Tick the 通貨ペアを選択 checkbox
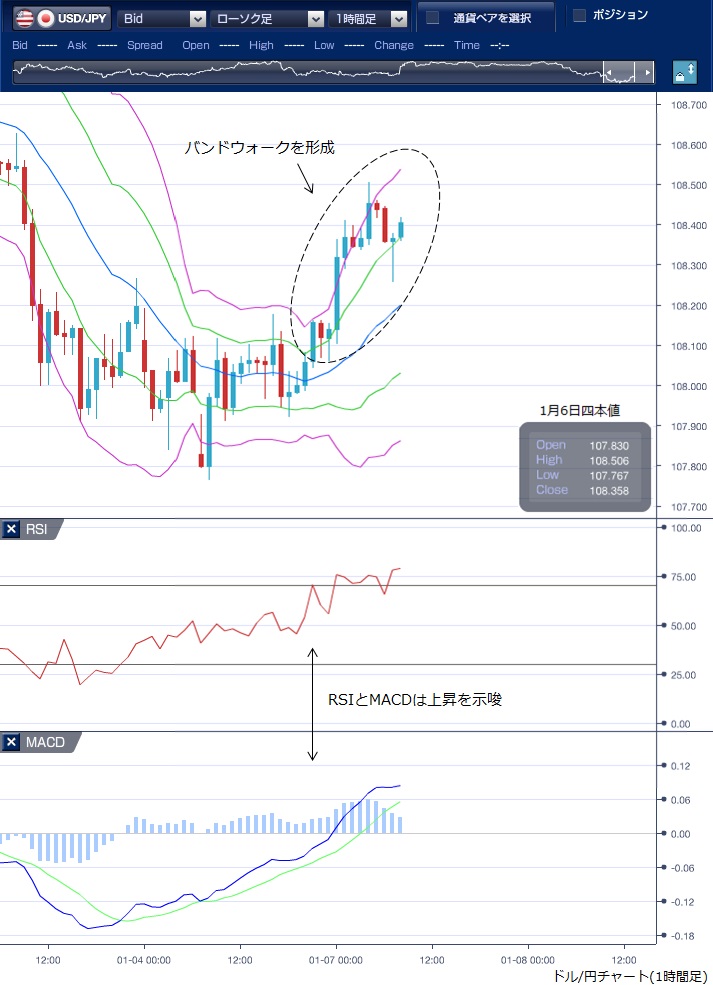The image size is (713, 985). [x=433, y=18]
